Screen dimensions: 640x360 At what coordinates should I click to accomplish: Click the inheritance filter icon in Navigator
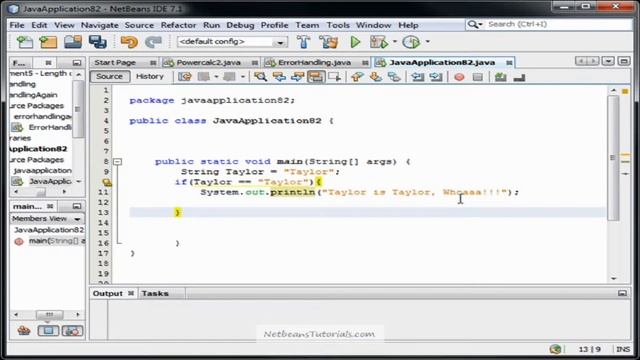coord(24,331)
